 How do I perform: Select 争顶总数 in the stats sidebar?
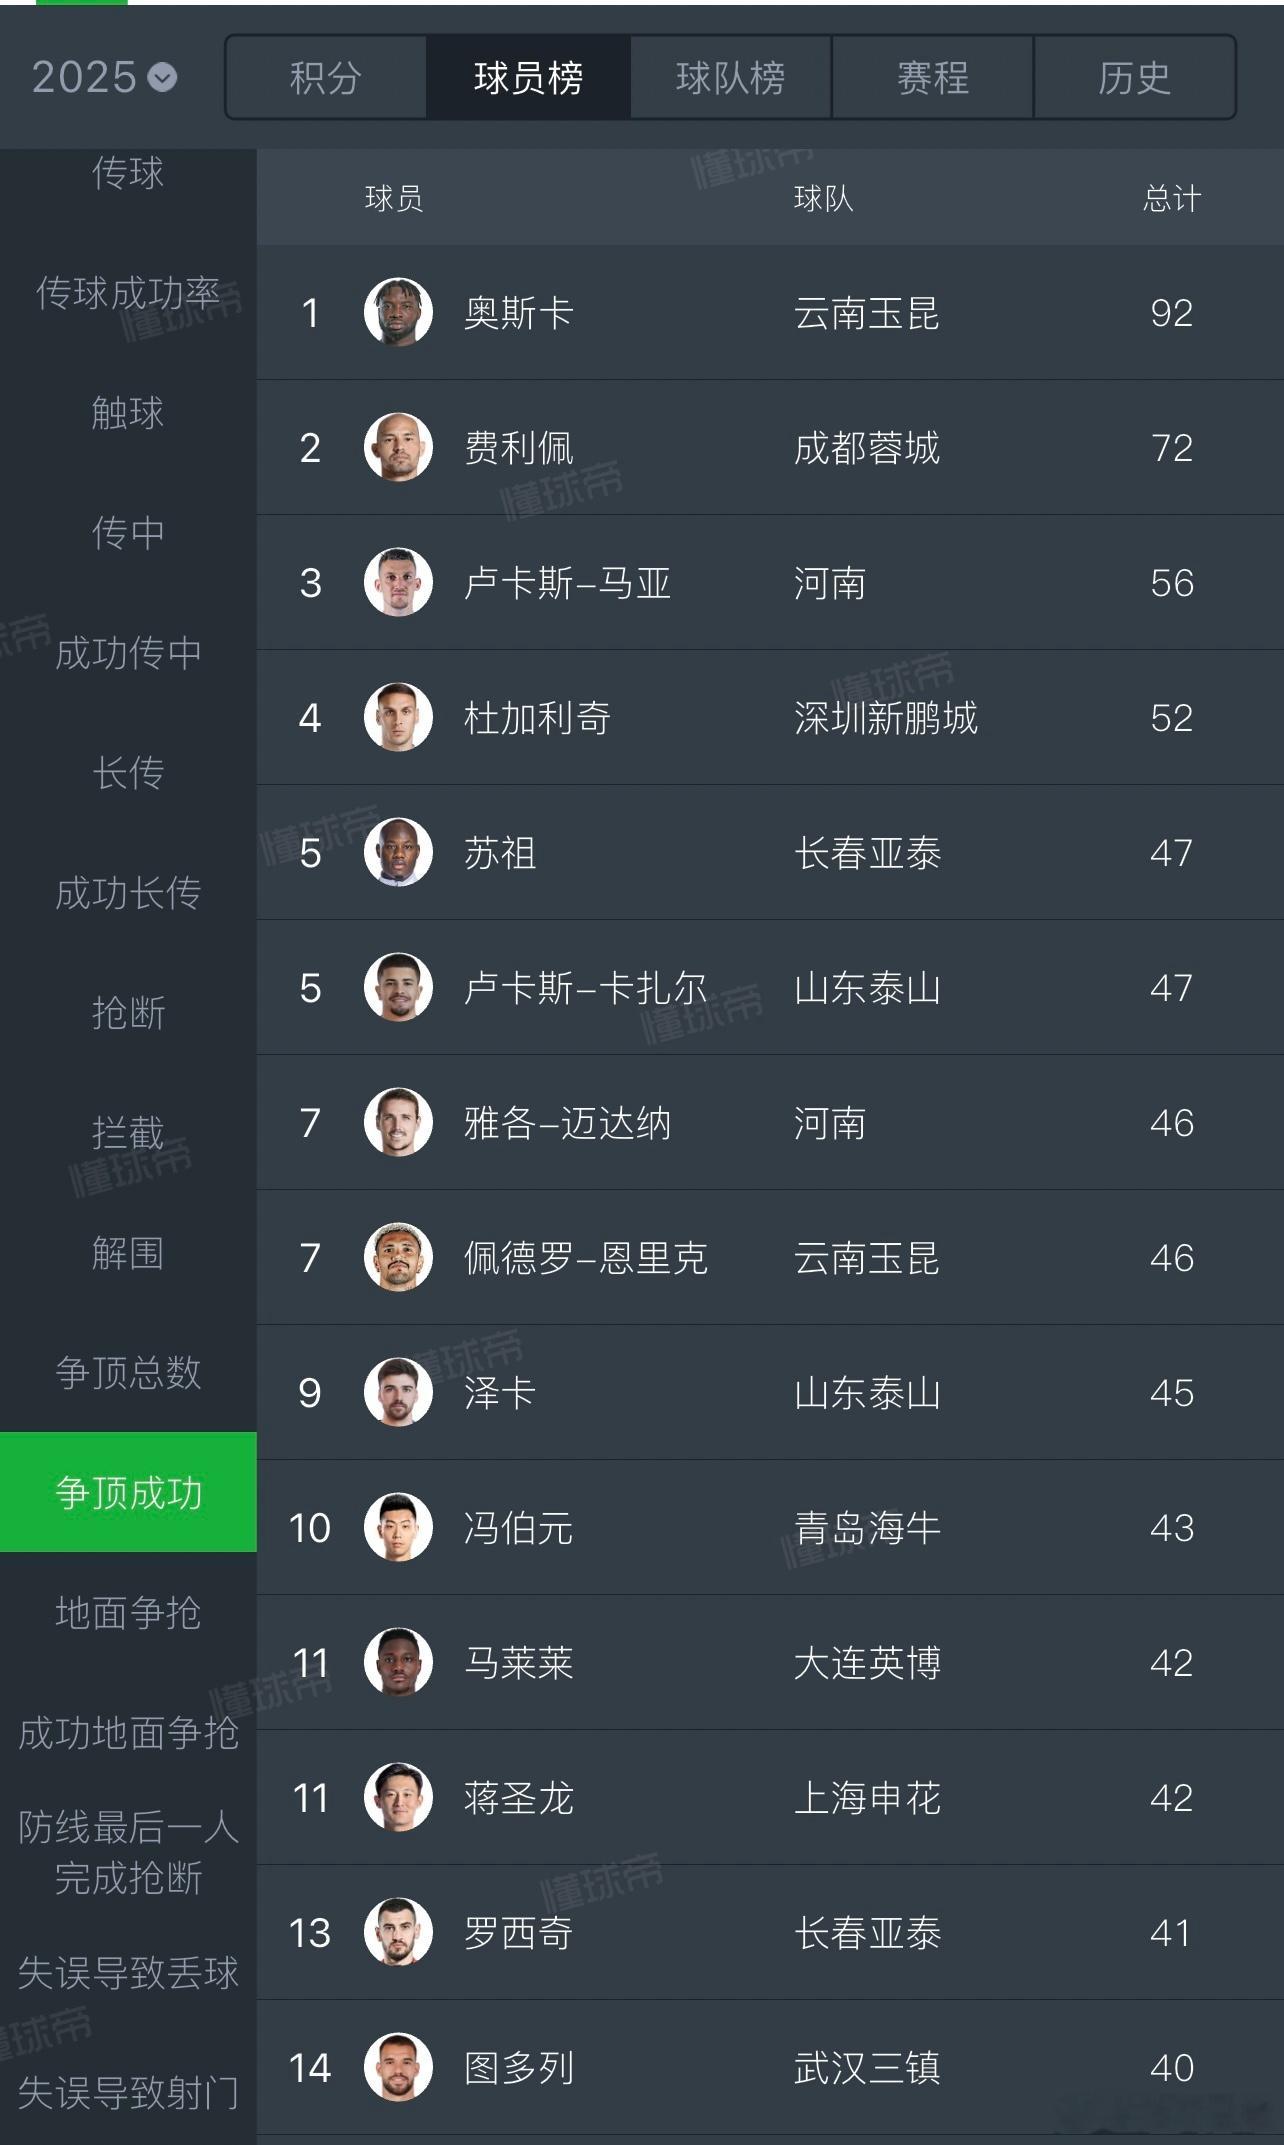[128, 1372]
